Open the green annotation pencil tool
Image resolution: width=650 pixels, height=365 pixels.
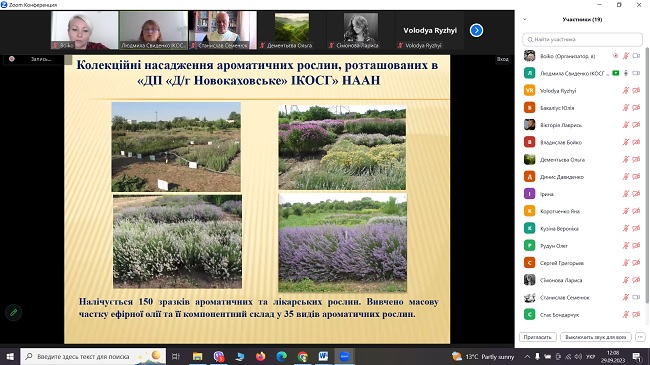pos(13,312)
